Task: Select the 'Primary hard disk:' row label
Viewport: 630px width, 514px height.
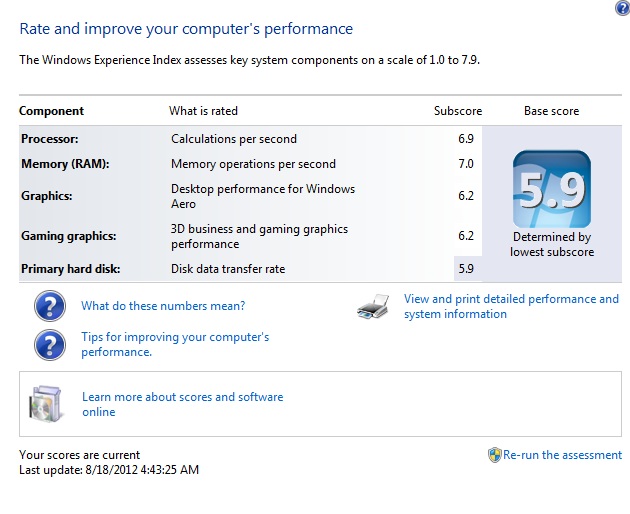Action: click(x=71, y=269)
